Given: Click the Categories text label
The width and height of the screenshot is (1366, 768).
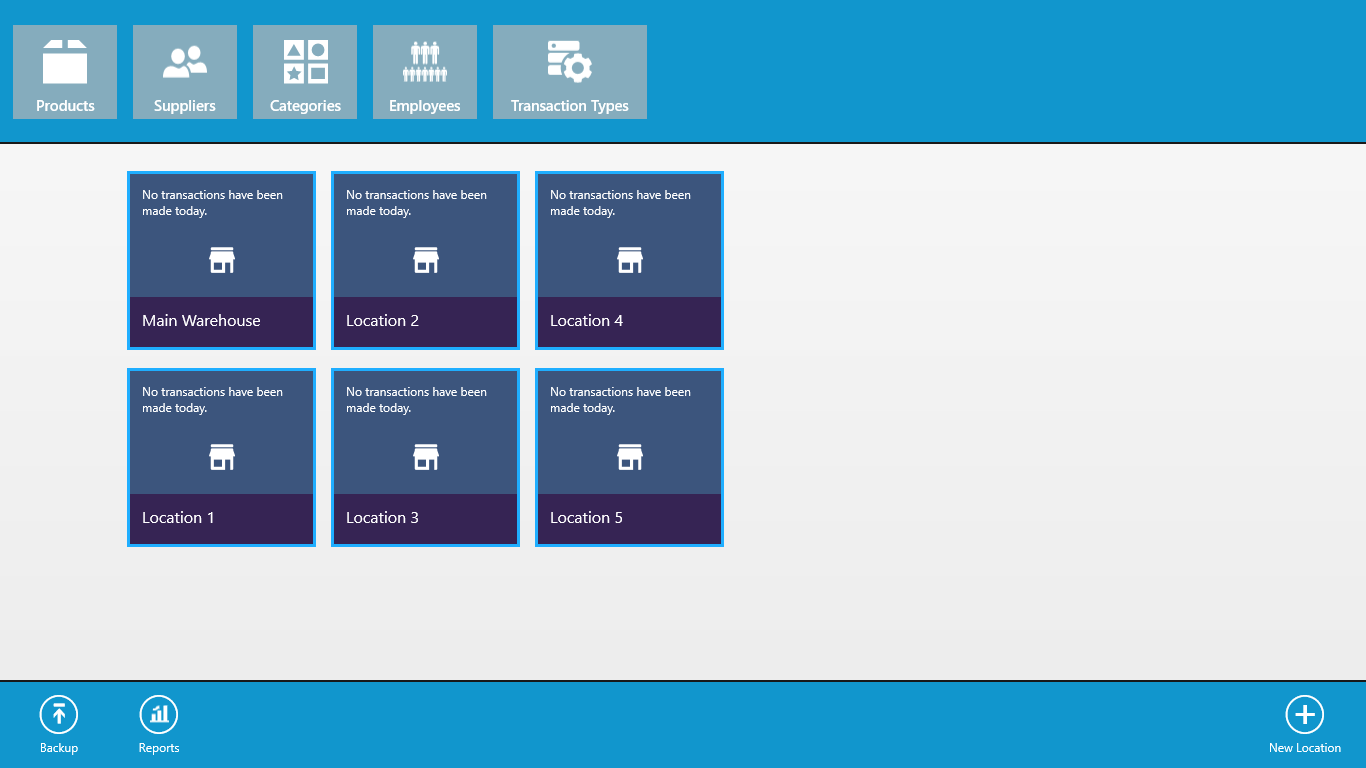Looking at the screenshot, I should point(305,106).
